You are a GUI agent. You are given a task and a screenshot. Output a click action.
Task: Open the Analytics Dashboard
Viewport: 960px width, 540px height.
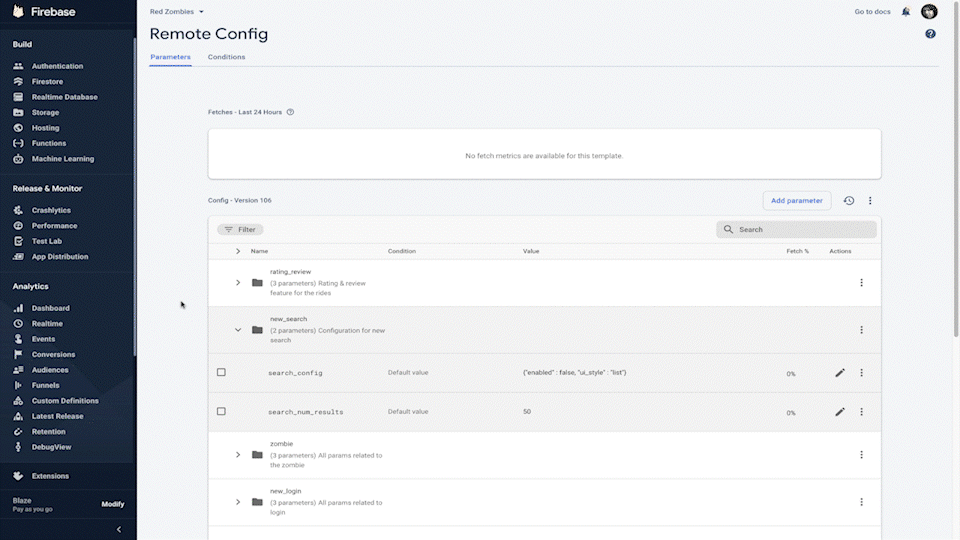(50, 308)
